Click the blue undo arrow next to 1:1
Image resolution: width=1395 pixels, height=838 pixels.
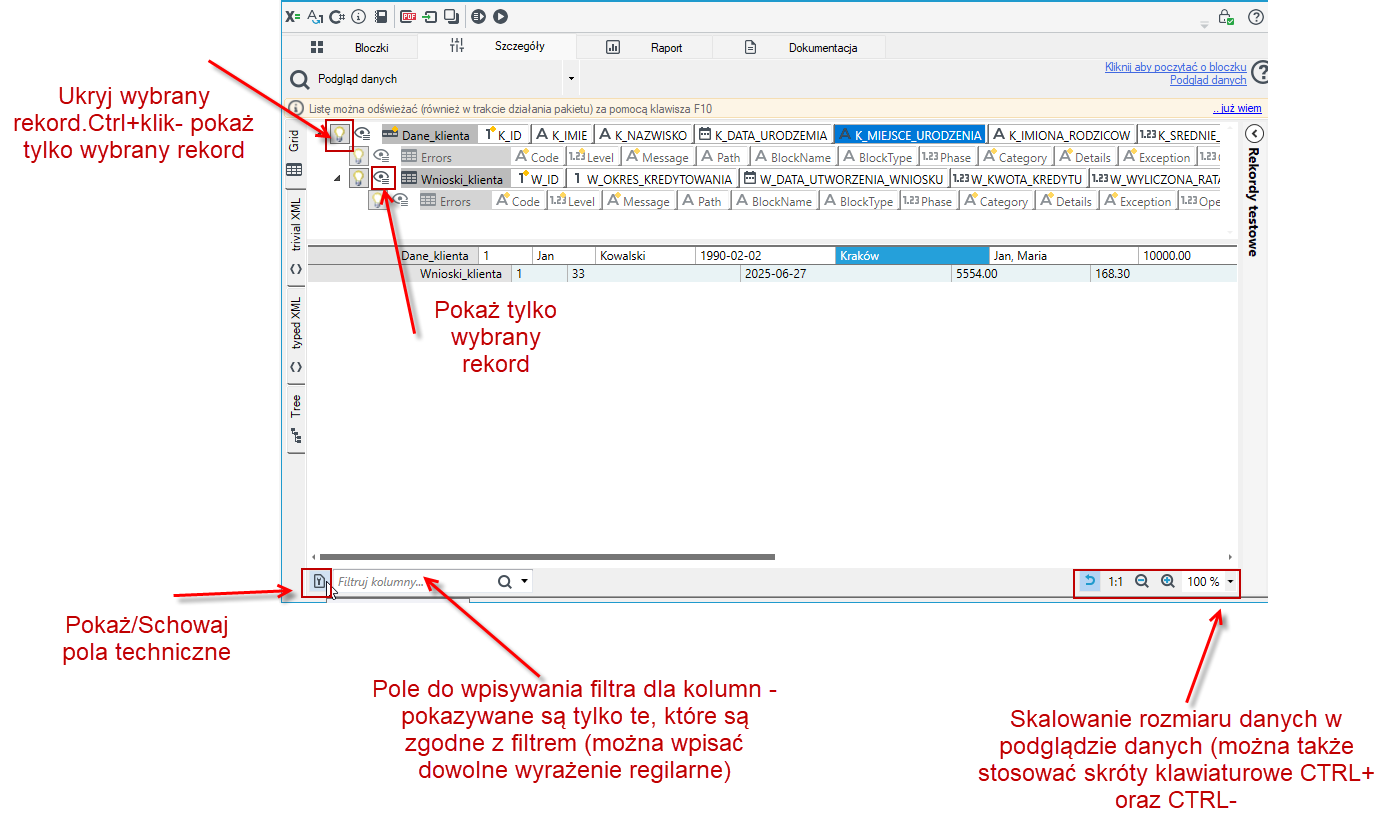click(x=1090, y=580)
